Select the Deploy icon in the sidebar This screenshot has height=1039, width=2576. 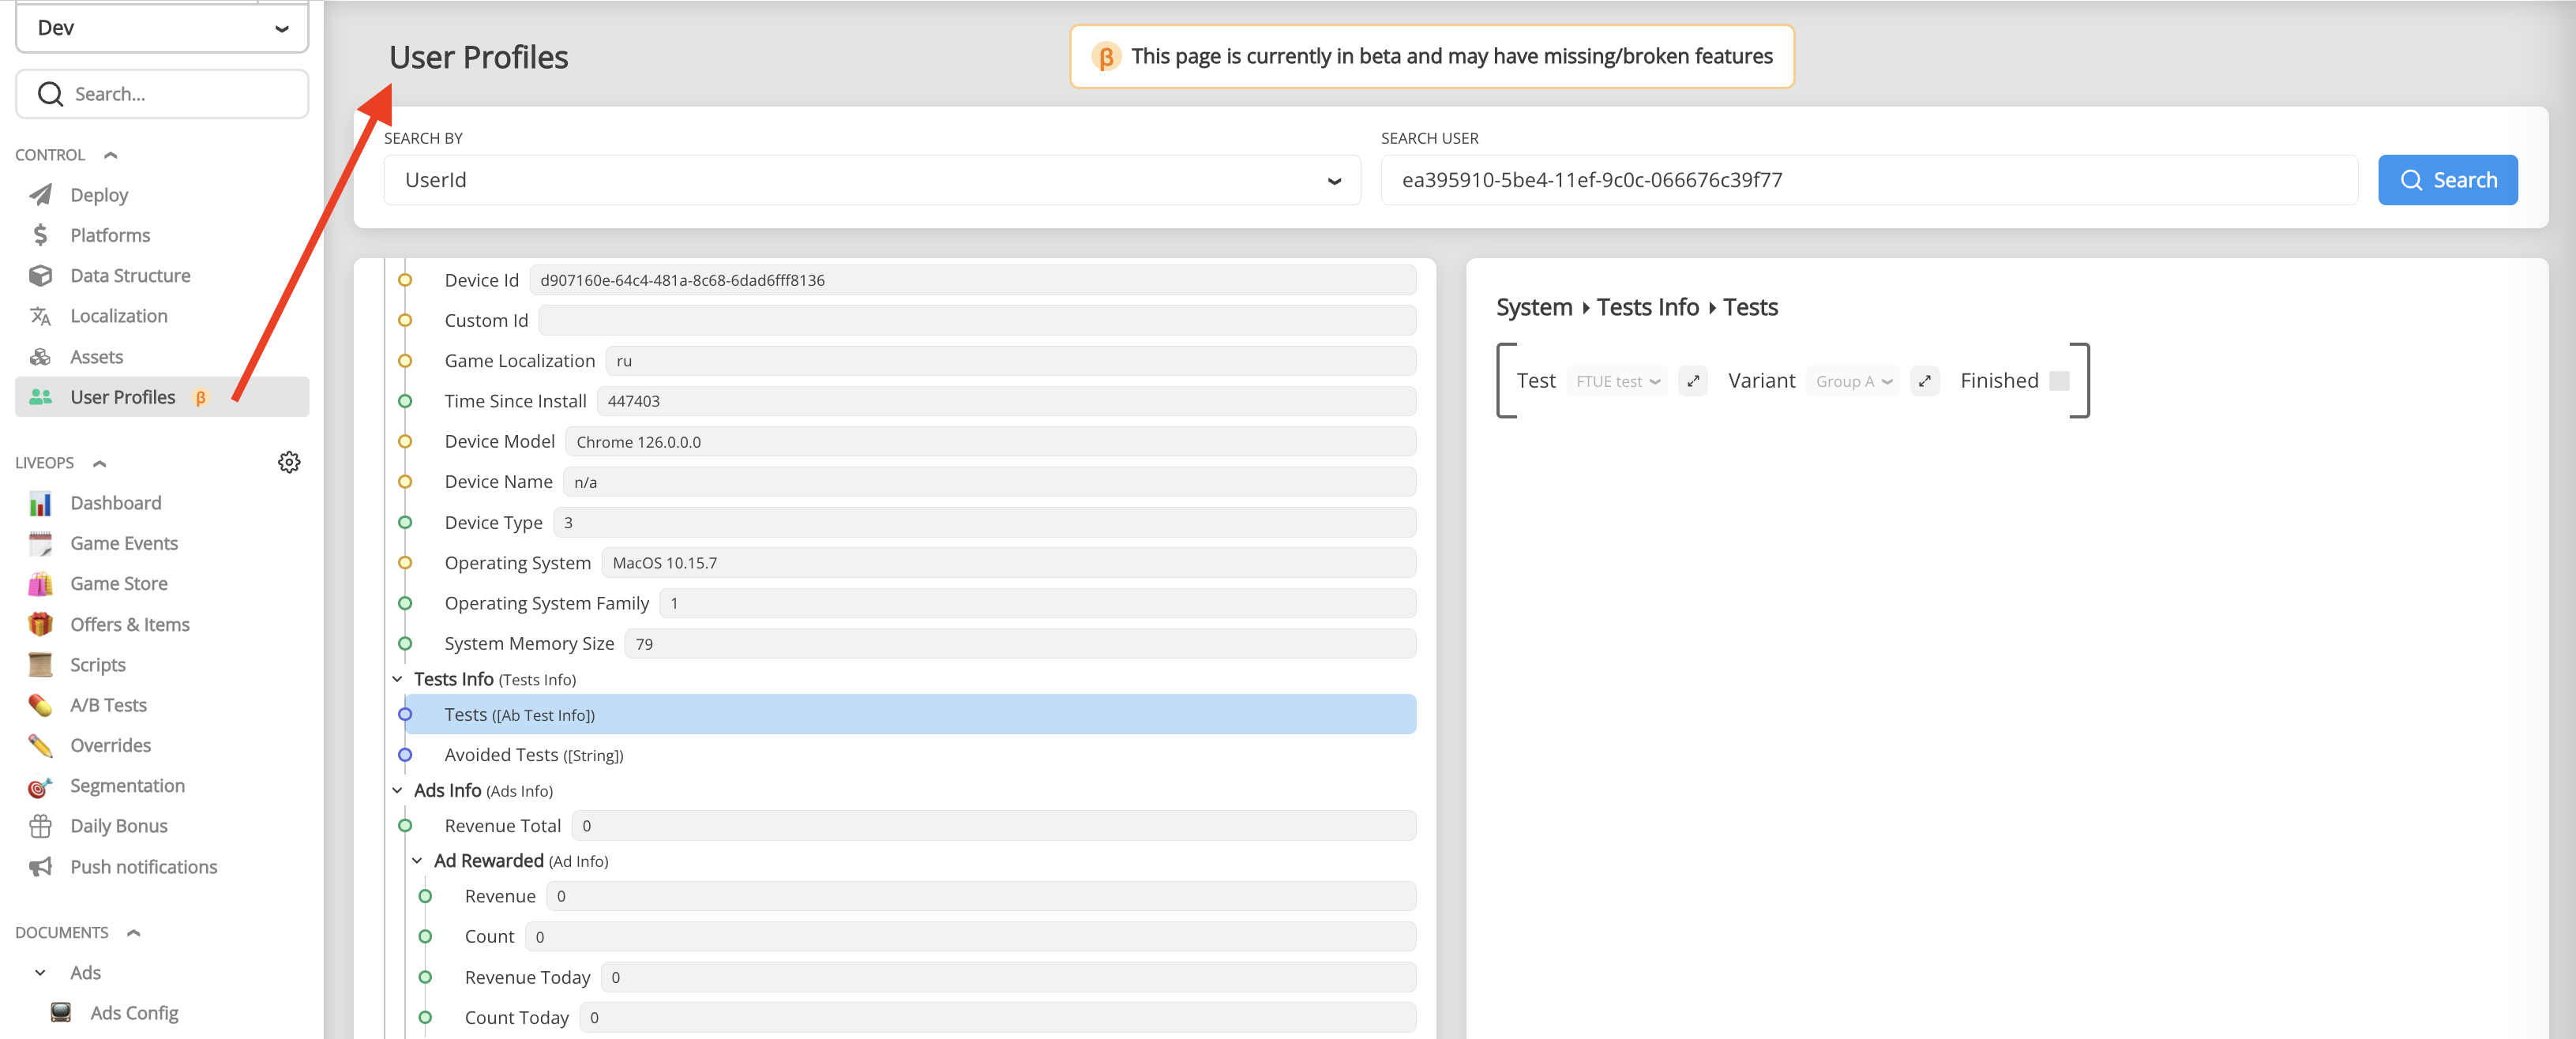pos(40,194)
